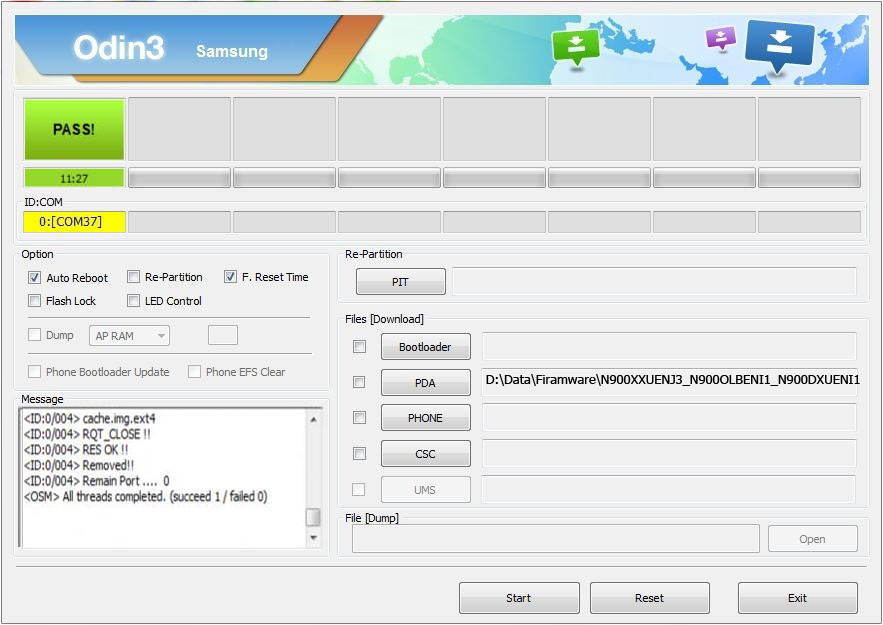Click the PIT button
This screenshot has height=625, width=883.
[x=400, y=282]
